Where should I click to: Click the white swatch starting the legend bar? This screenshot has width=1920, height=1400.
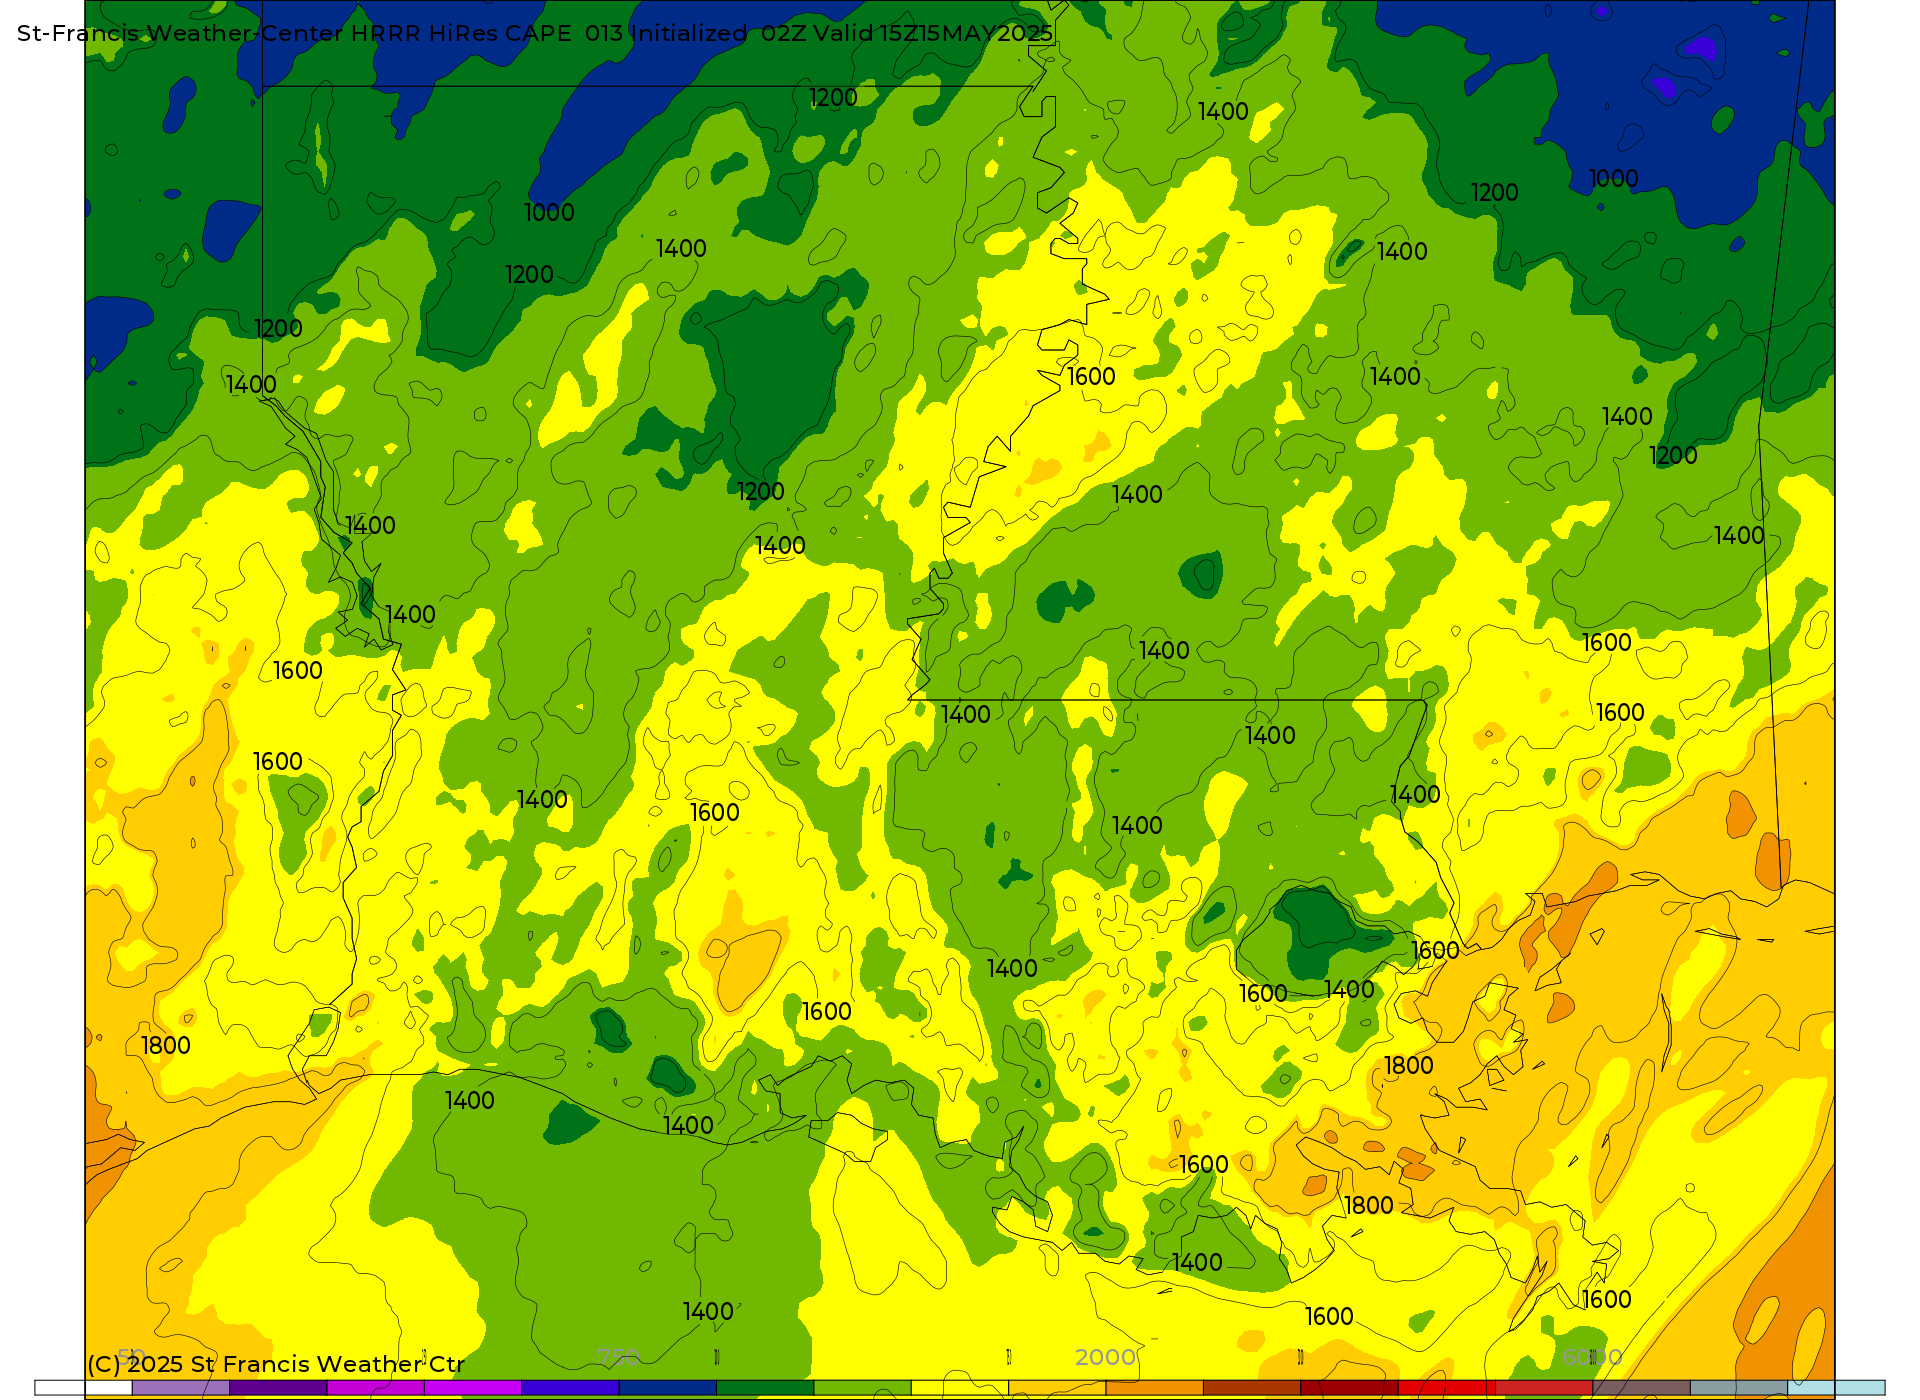click(x=83, y=1388)
